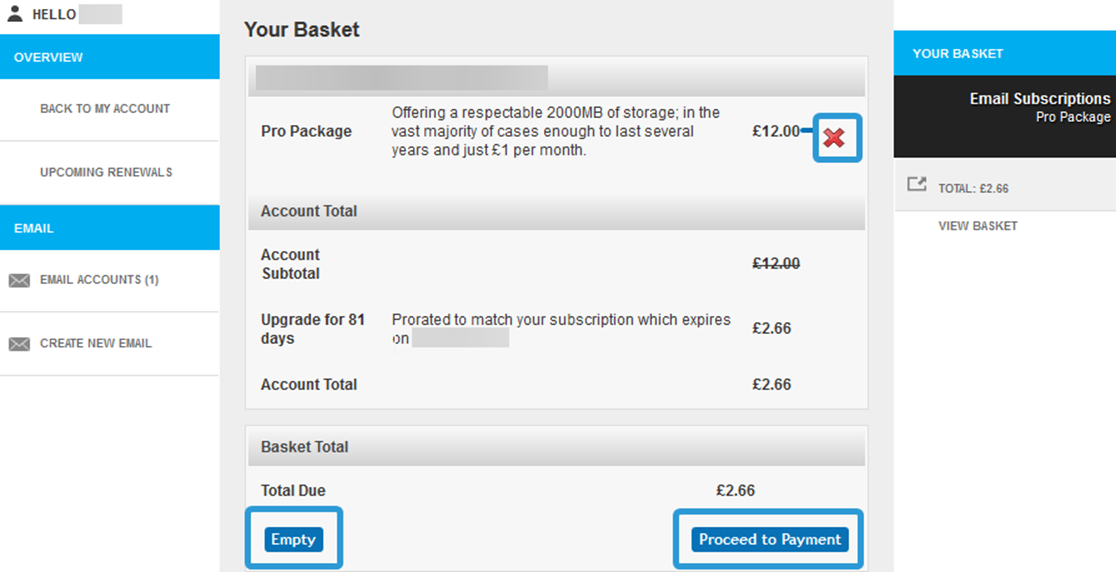
Task: Remove Pro Package using the red X icon
Action: pos(834,139)
